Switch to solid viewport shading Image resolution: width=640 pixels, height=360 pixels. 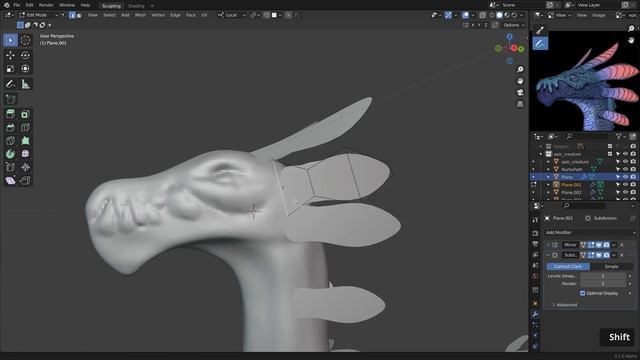499,15
